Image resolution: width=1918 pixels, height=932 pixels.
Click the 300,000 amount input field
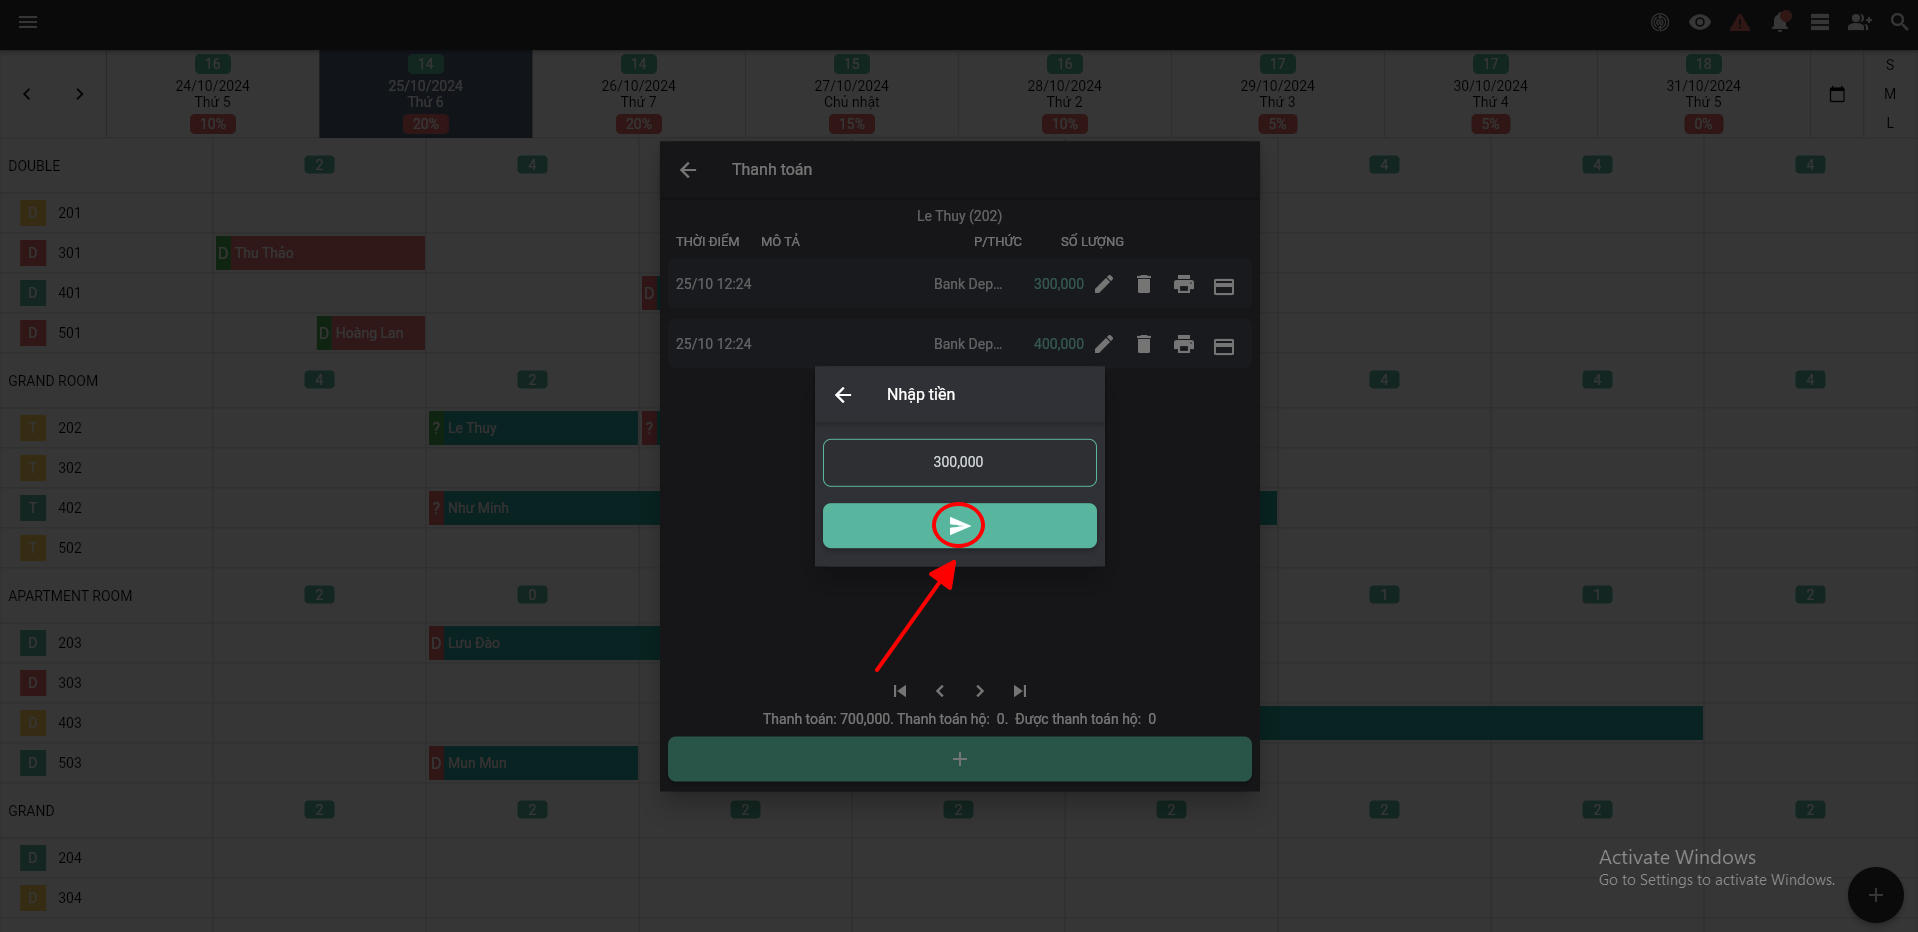(x=959, y=462)
